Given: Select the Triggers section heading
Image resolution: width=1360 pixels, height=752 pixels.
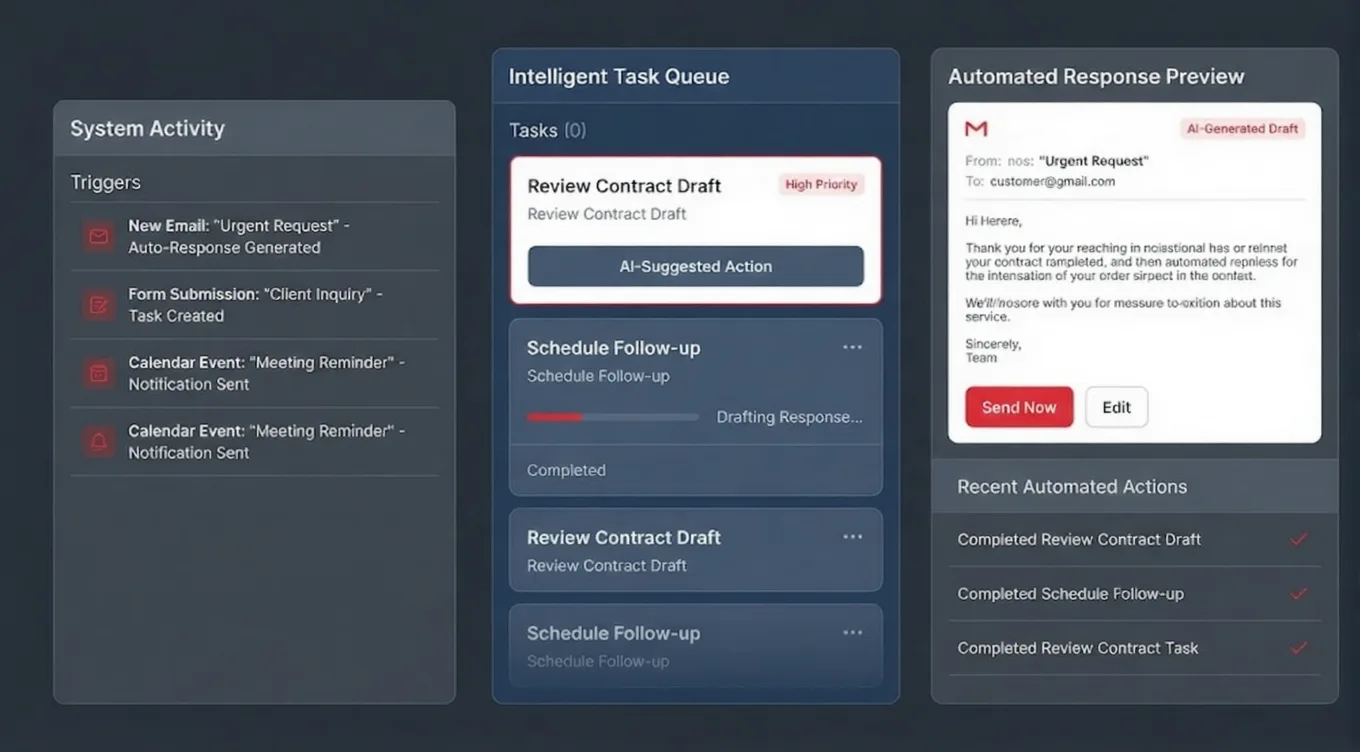Looking at the screenshot, I should pos(106,182).
